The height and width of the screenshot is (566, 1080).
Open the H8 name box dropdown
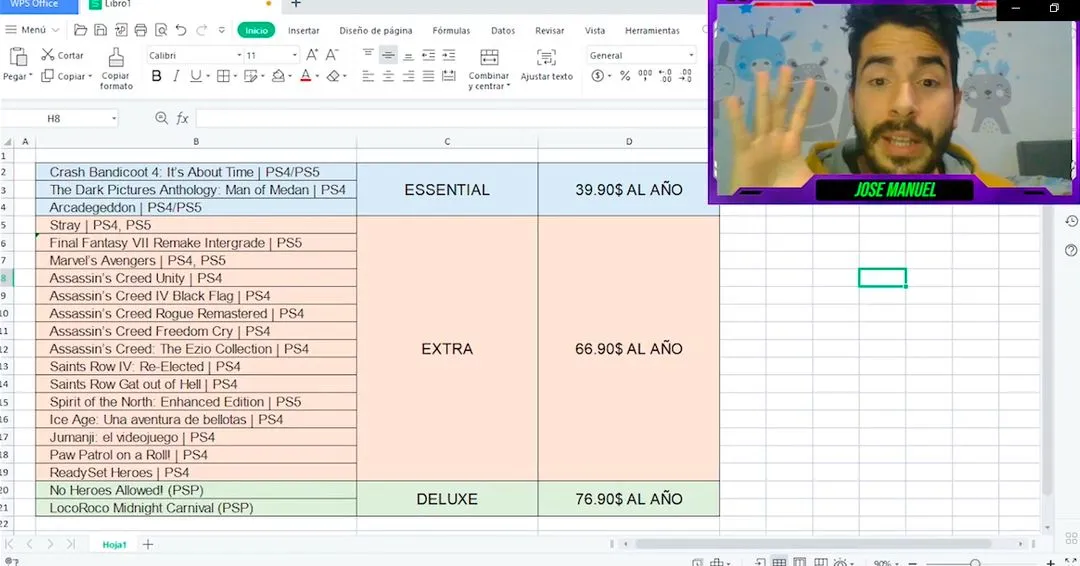pos(114,118)
